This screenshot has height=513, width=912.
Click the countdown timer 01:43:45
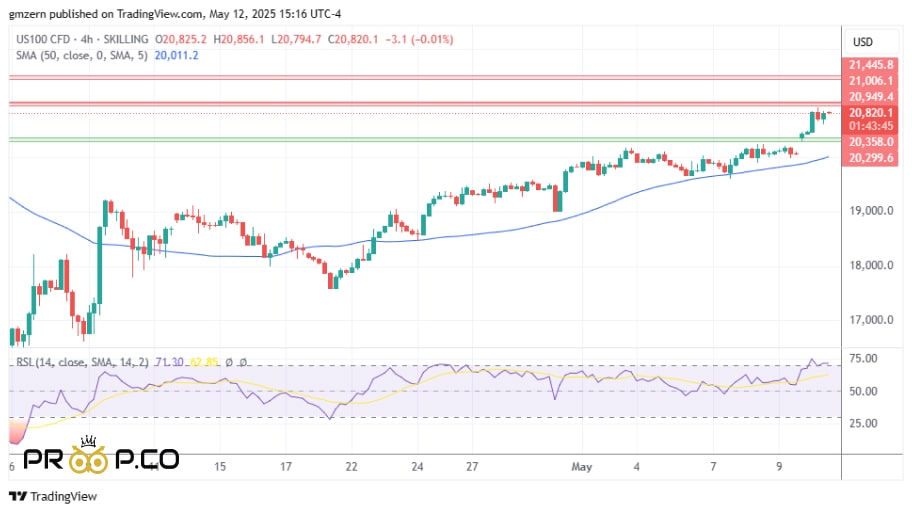[871, 126]
